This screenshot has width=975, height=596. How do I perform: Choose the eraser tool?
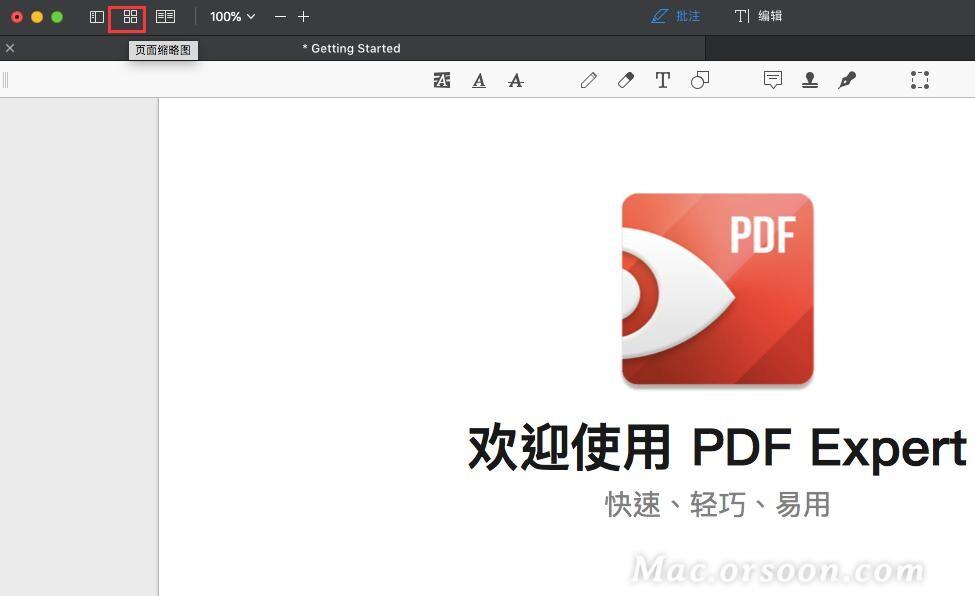pos(626,80)
